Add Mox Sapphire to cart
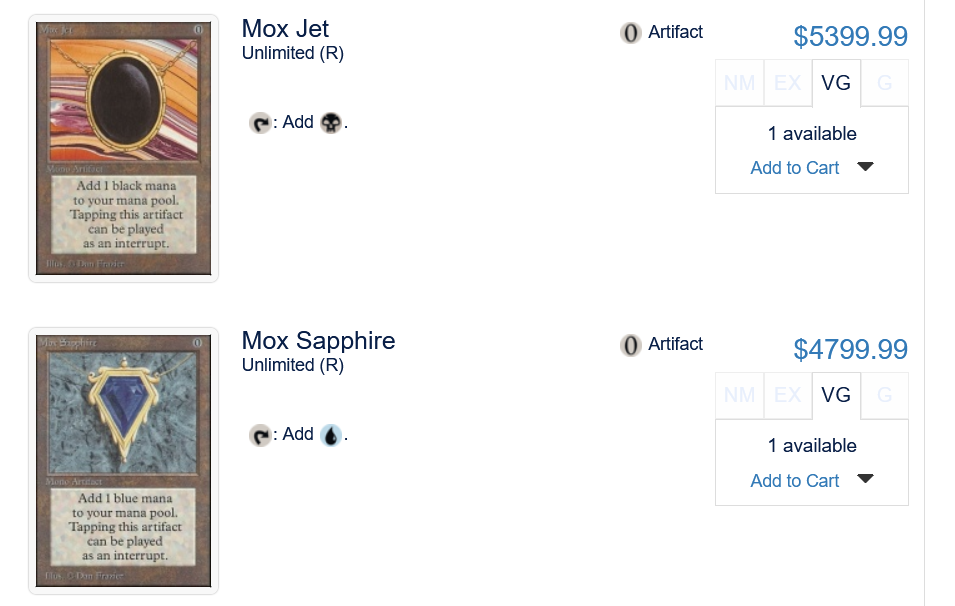The height and width of the screenshot is (606, 955). click(x=795, y=481)
